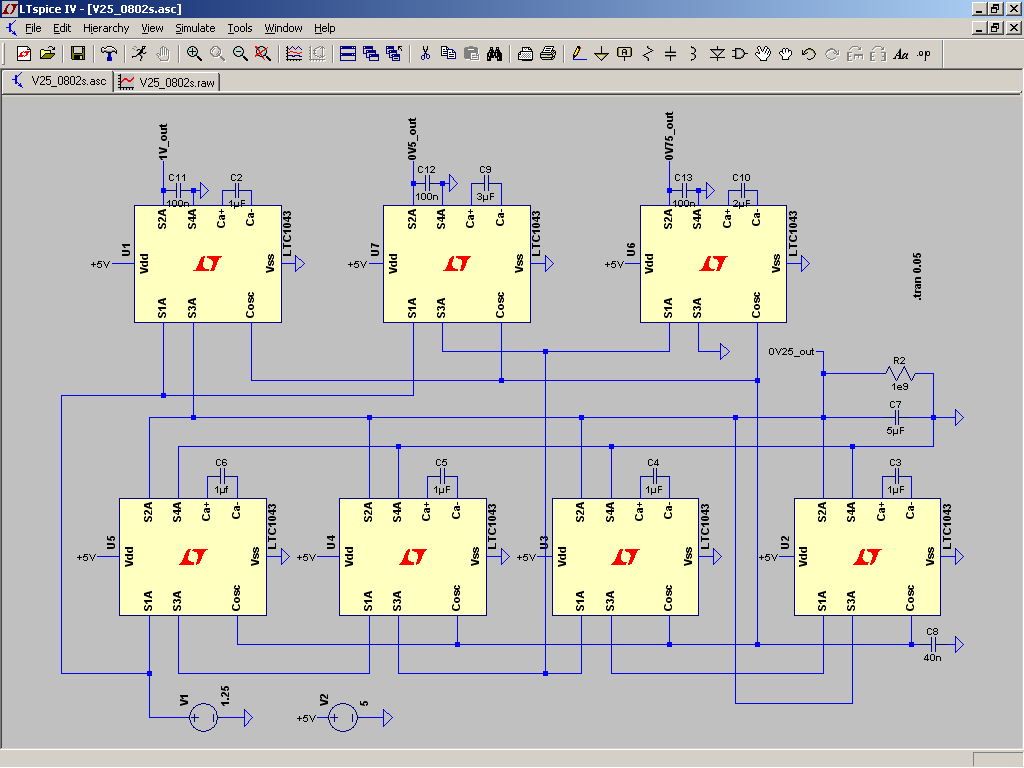
Task: Select the Copy tool icon
Action: coord(448,54)
